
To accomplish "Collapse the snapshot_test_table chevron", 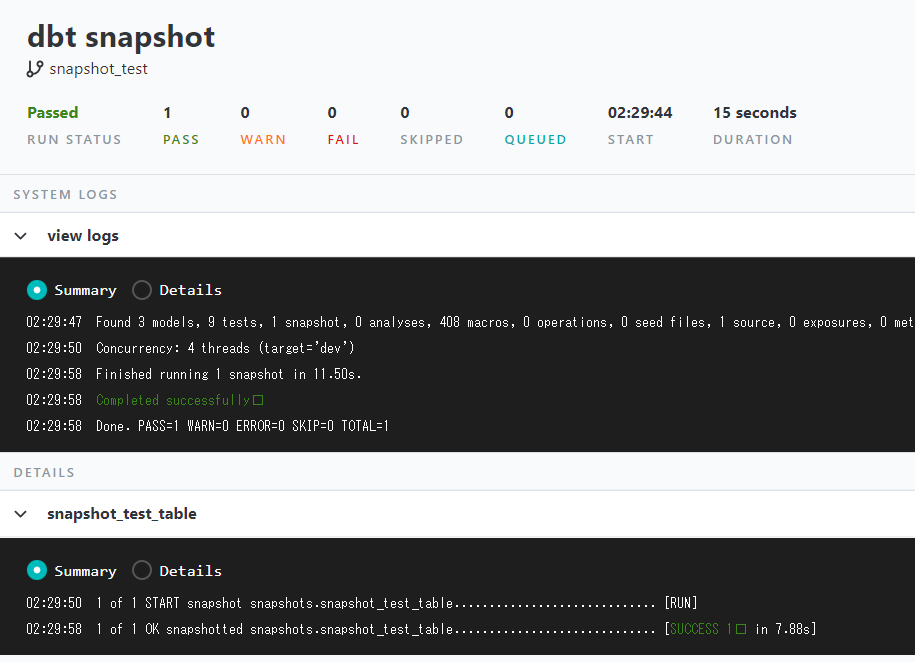I will (20, 514).
